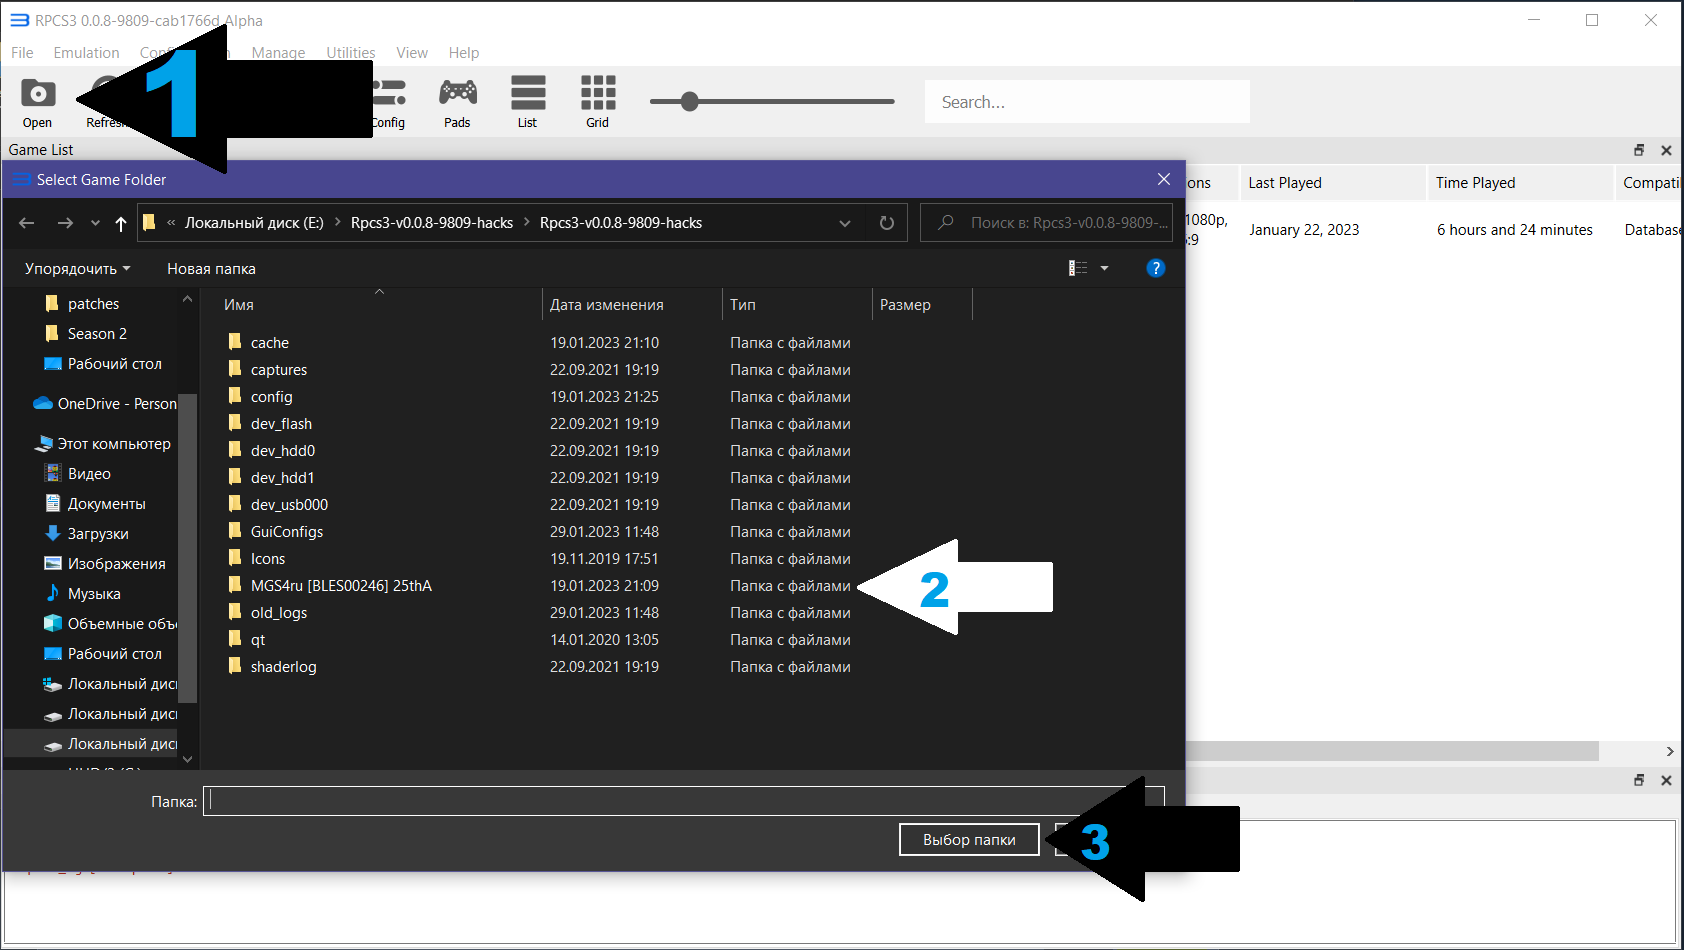Select the cache folder icon
1684x950 pixels.
tap(235, 342)
